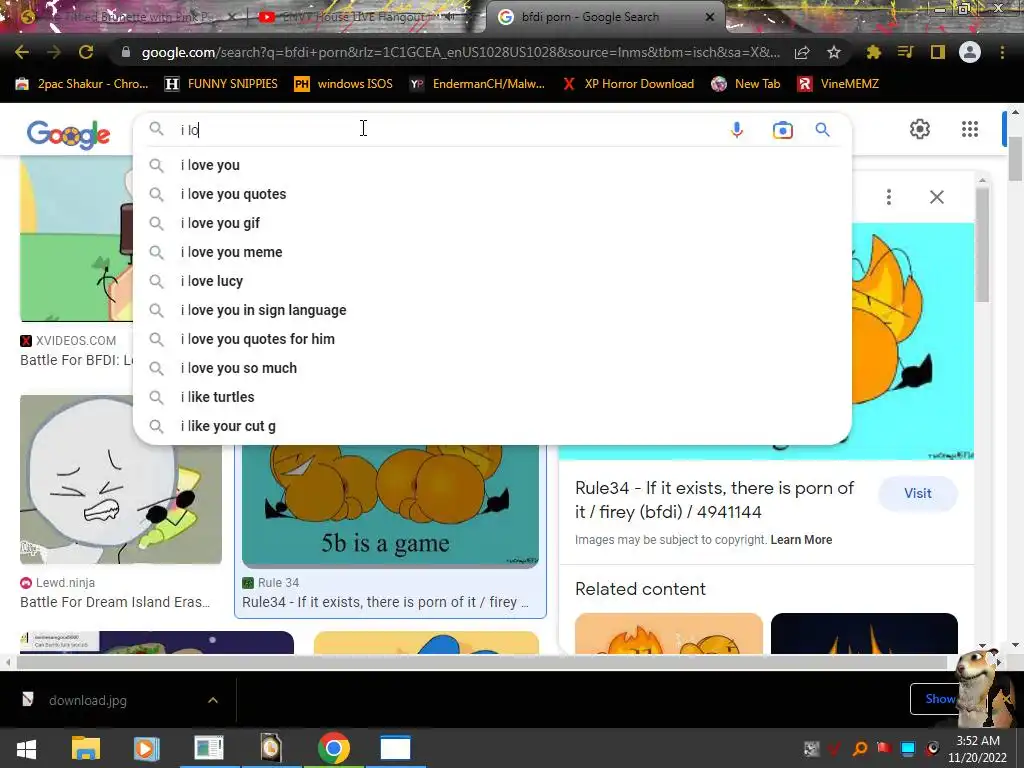Select the "i love lucy" suggestion
This screenshot has height=768, width=1024.
coord(492,281)
